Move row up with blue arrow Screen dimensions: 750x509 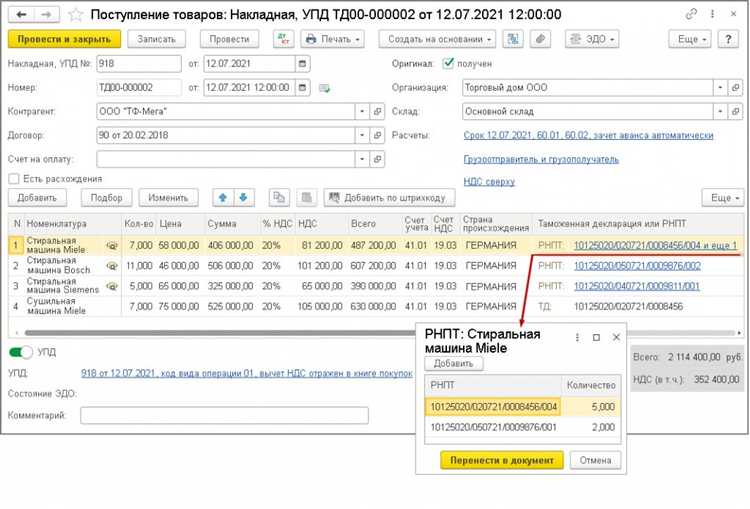tap(223, 198)
